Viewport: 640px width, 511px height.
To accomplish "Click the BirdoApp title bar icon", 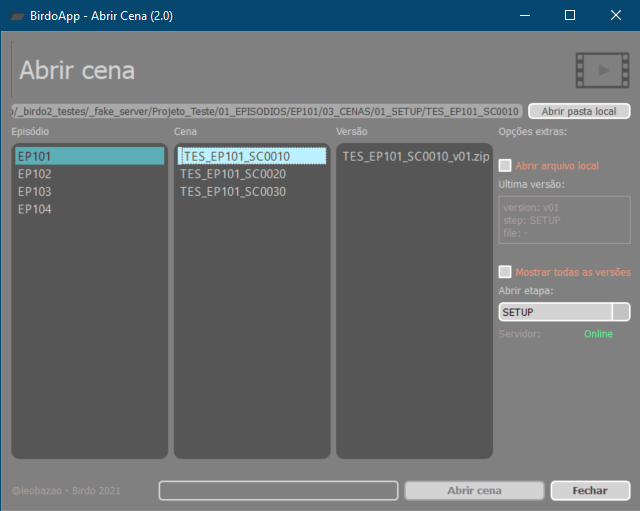I will [x=16, y=16].
